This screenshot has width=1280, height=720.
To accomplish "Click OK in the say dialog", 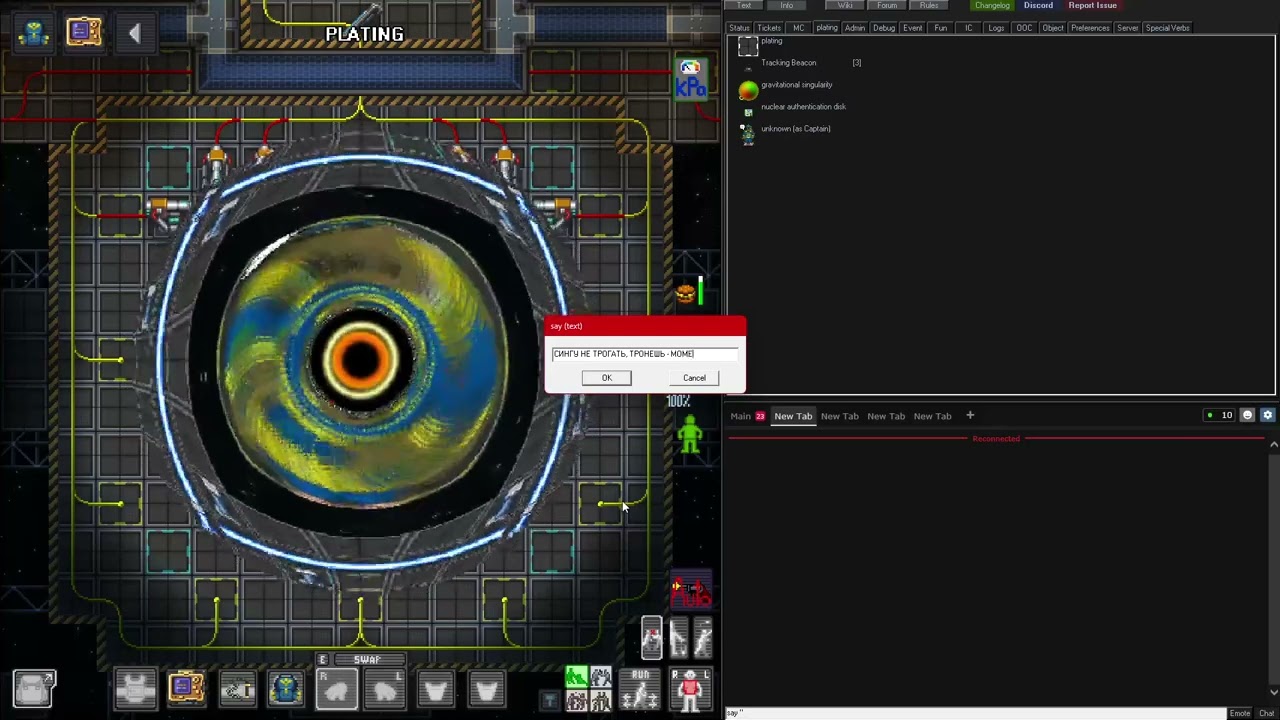I will pos(606,378).
